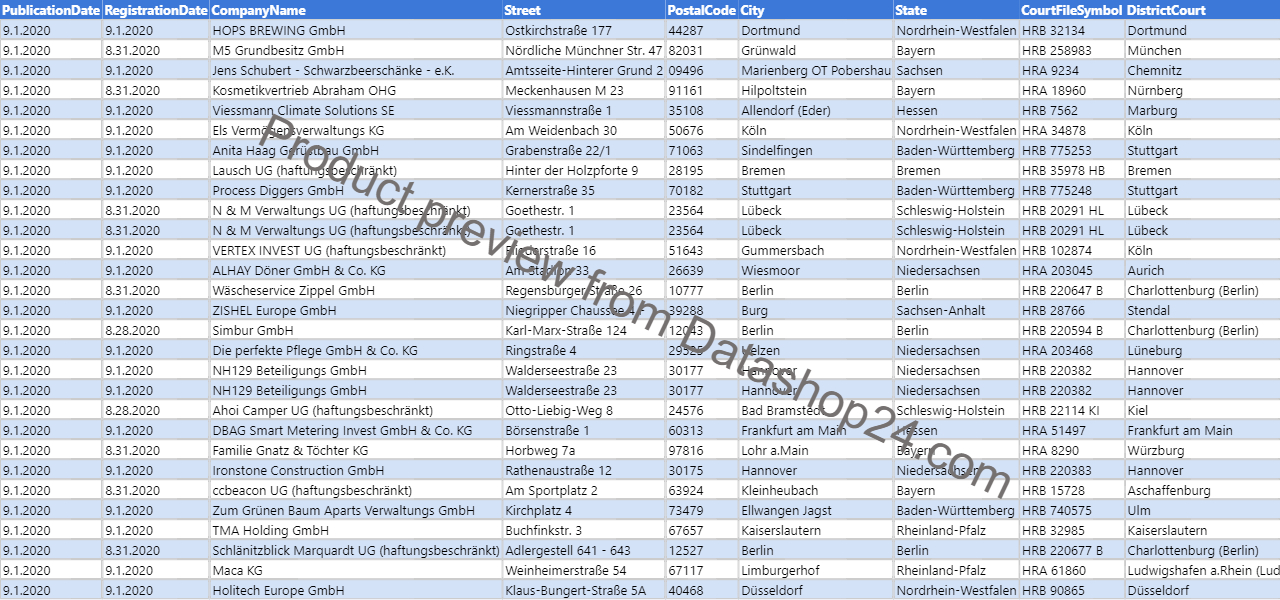Image resolution: width=1280 pixels, height=600 pixels.
Task: Select the DistrictCourt column header
Action: 1202,10
